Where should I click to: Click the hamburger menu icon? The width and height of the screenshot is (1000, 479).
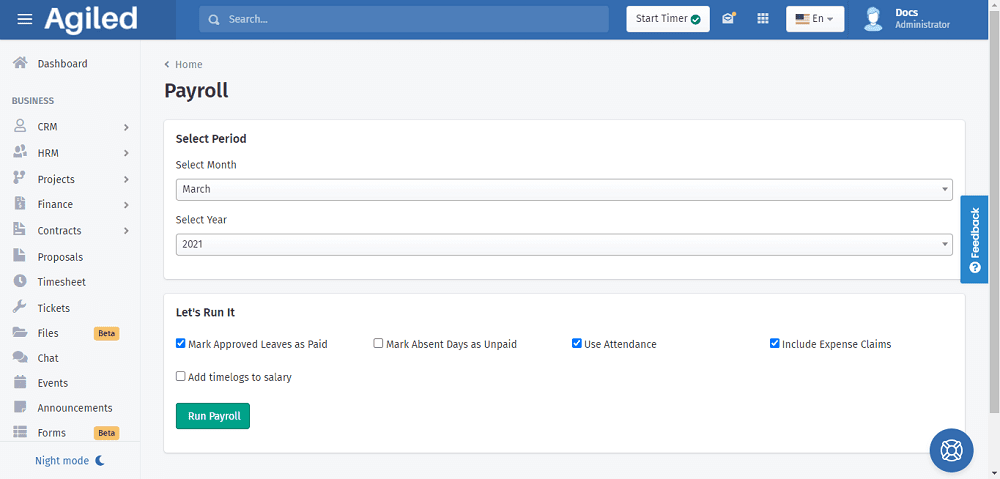[25, 19]
